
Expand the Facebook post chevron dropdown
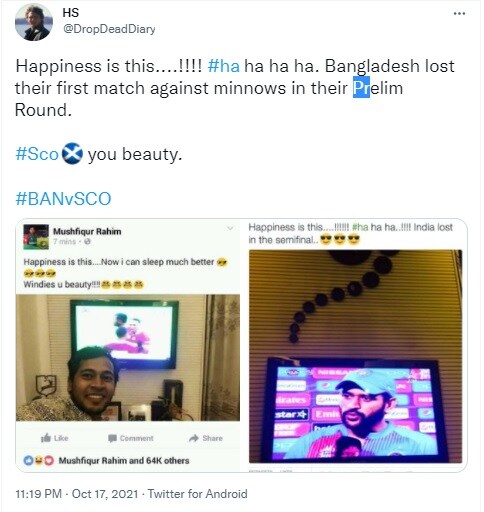point(230,228)
